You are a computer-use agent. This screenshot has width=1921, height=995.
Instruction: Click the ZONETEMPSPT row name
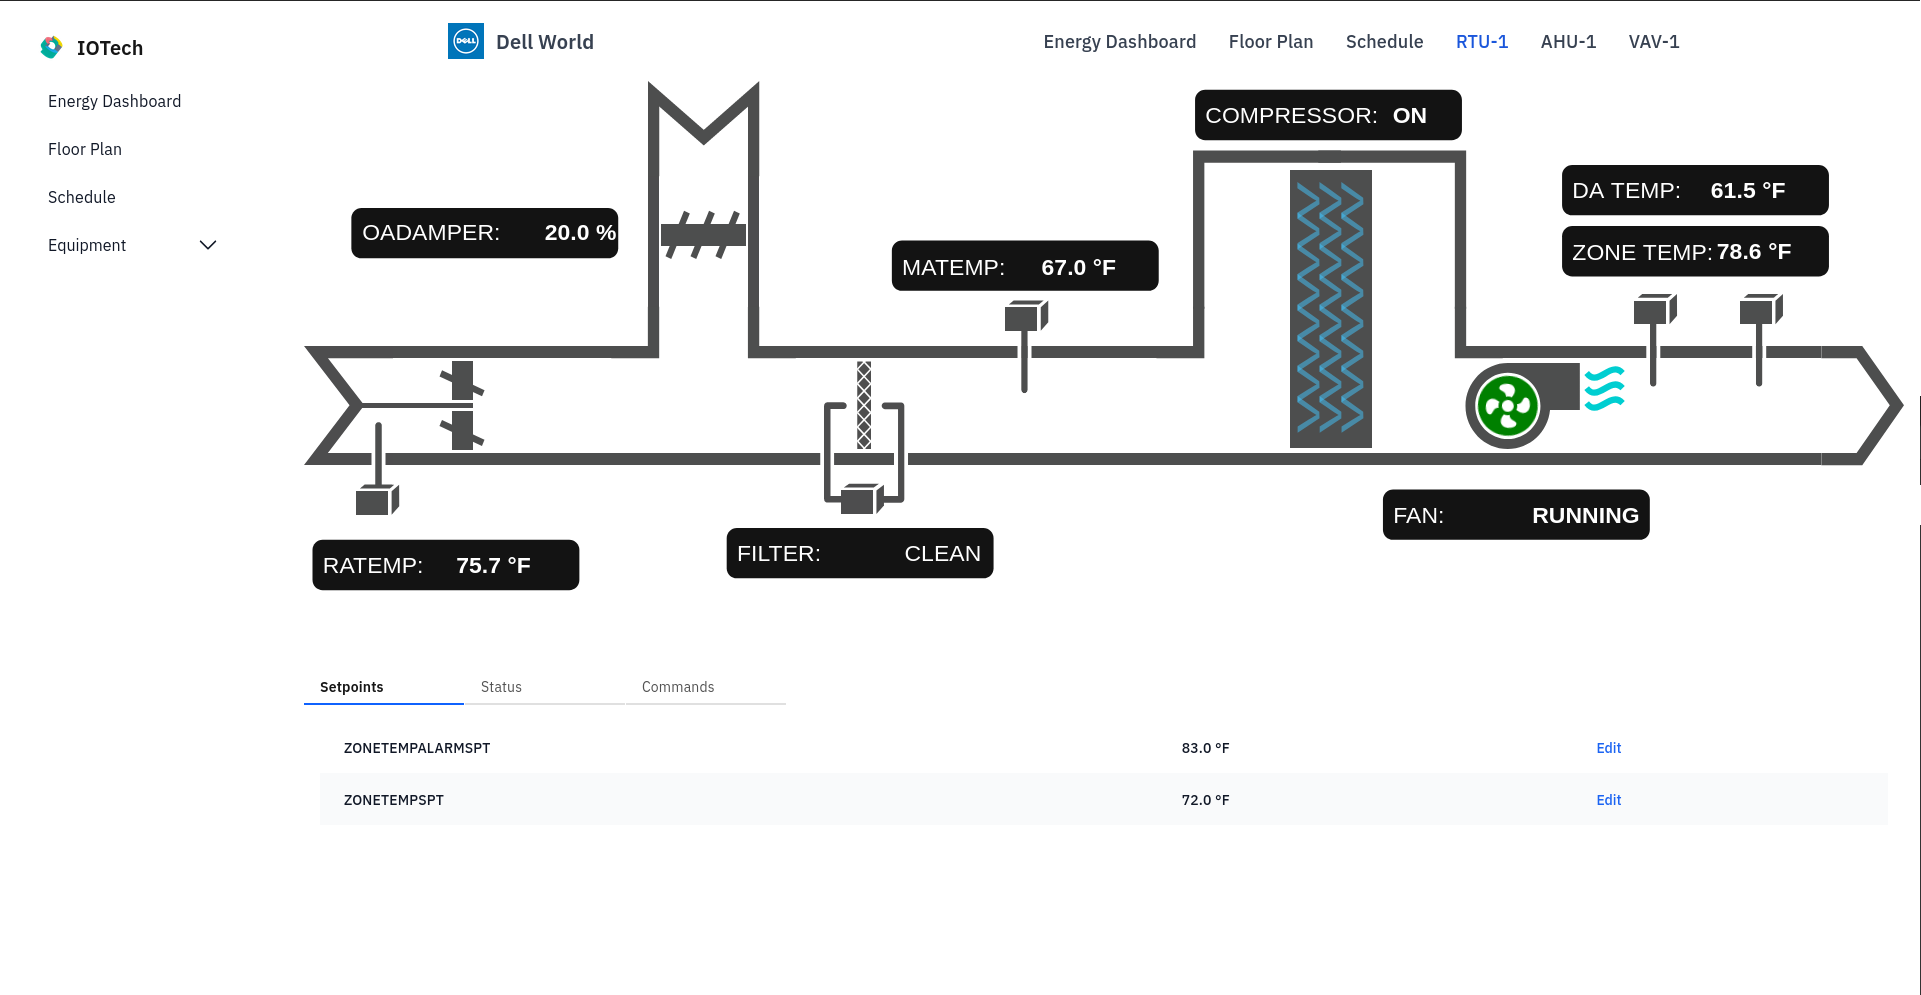(x=394, y=800)
